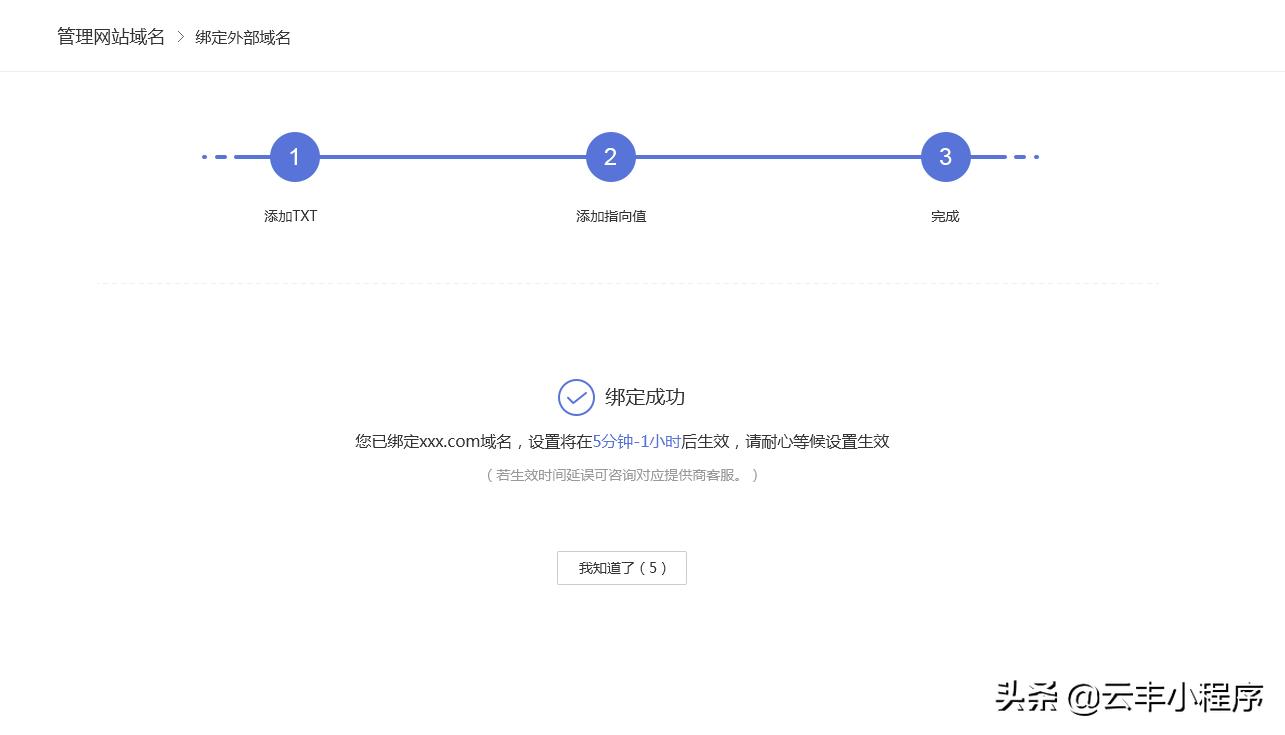Open the 管理网站域名 breadcrumb link
1285x735 pixels.
pos(110,37)
